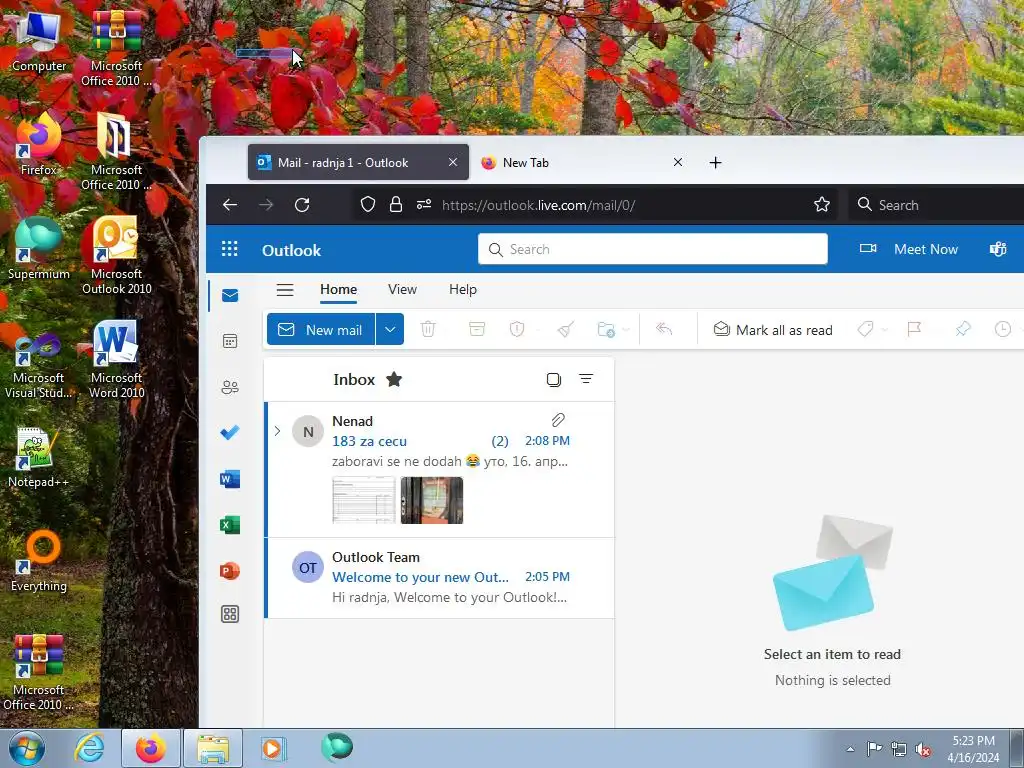The width and height of the screenshot is (1024, 768).
Task: Open the document attachment thumbnail
Action: click(364, 500)
